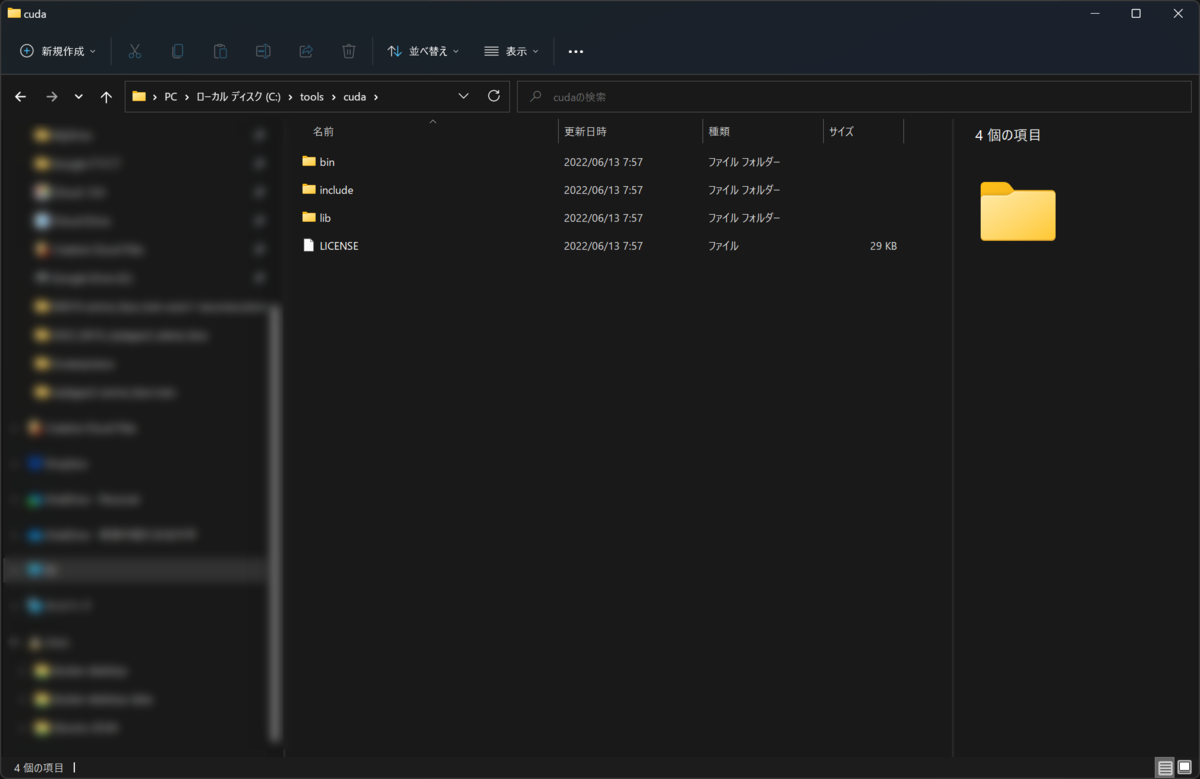
Task: Refresh the cuda folder view
Action: tap(493, 96)
